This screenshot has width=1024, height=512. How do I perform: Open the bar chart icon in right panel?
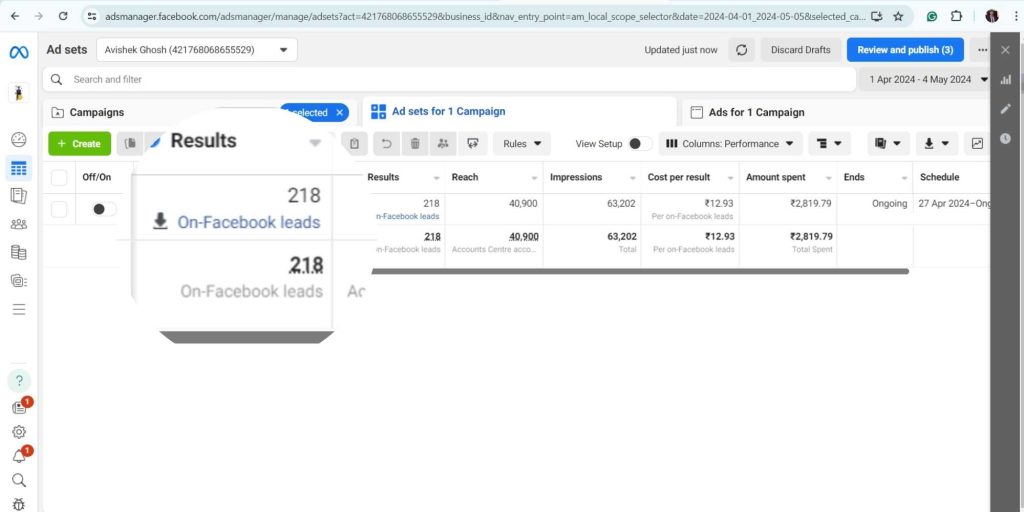[x=1006, y=80]
